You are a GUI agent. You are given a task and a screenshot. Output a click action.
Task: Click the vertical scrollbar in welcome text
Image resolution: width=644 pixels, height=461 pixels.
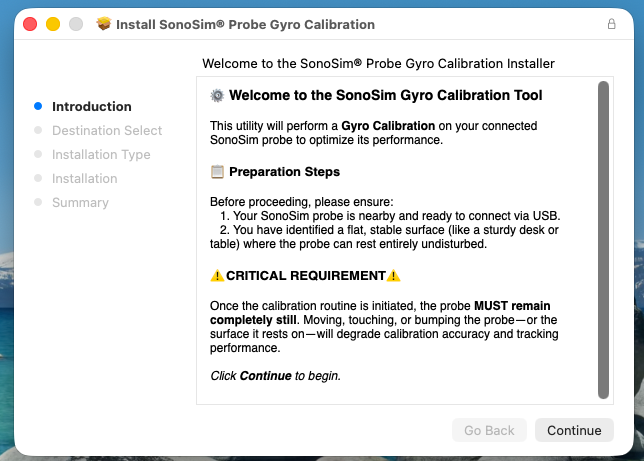(x=603, y=240)
